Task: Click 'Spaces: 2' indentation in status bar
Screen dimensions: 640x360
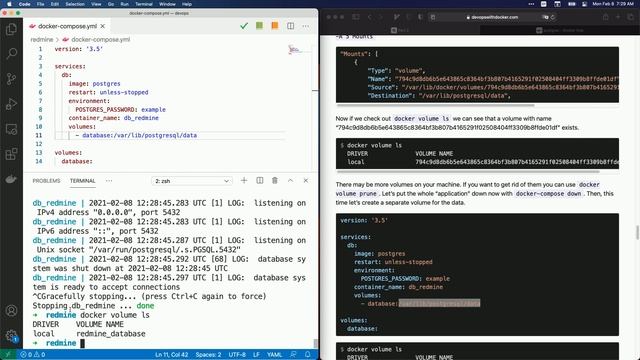Action: tap(208, 355)
